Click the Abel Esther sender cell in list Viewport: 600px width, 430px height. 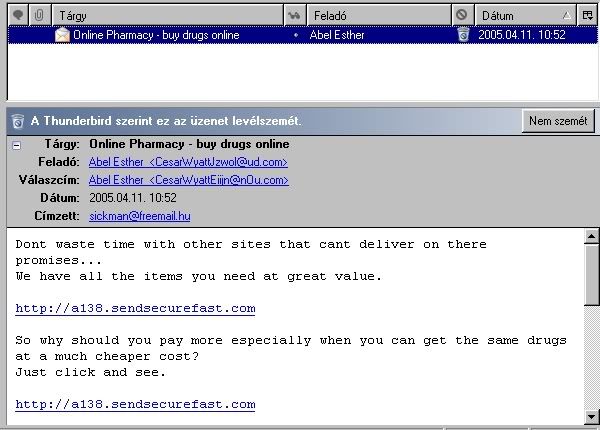[x=337, y=35]
